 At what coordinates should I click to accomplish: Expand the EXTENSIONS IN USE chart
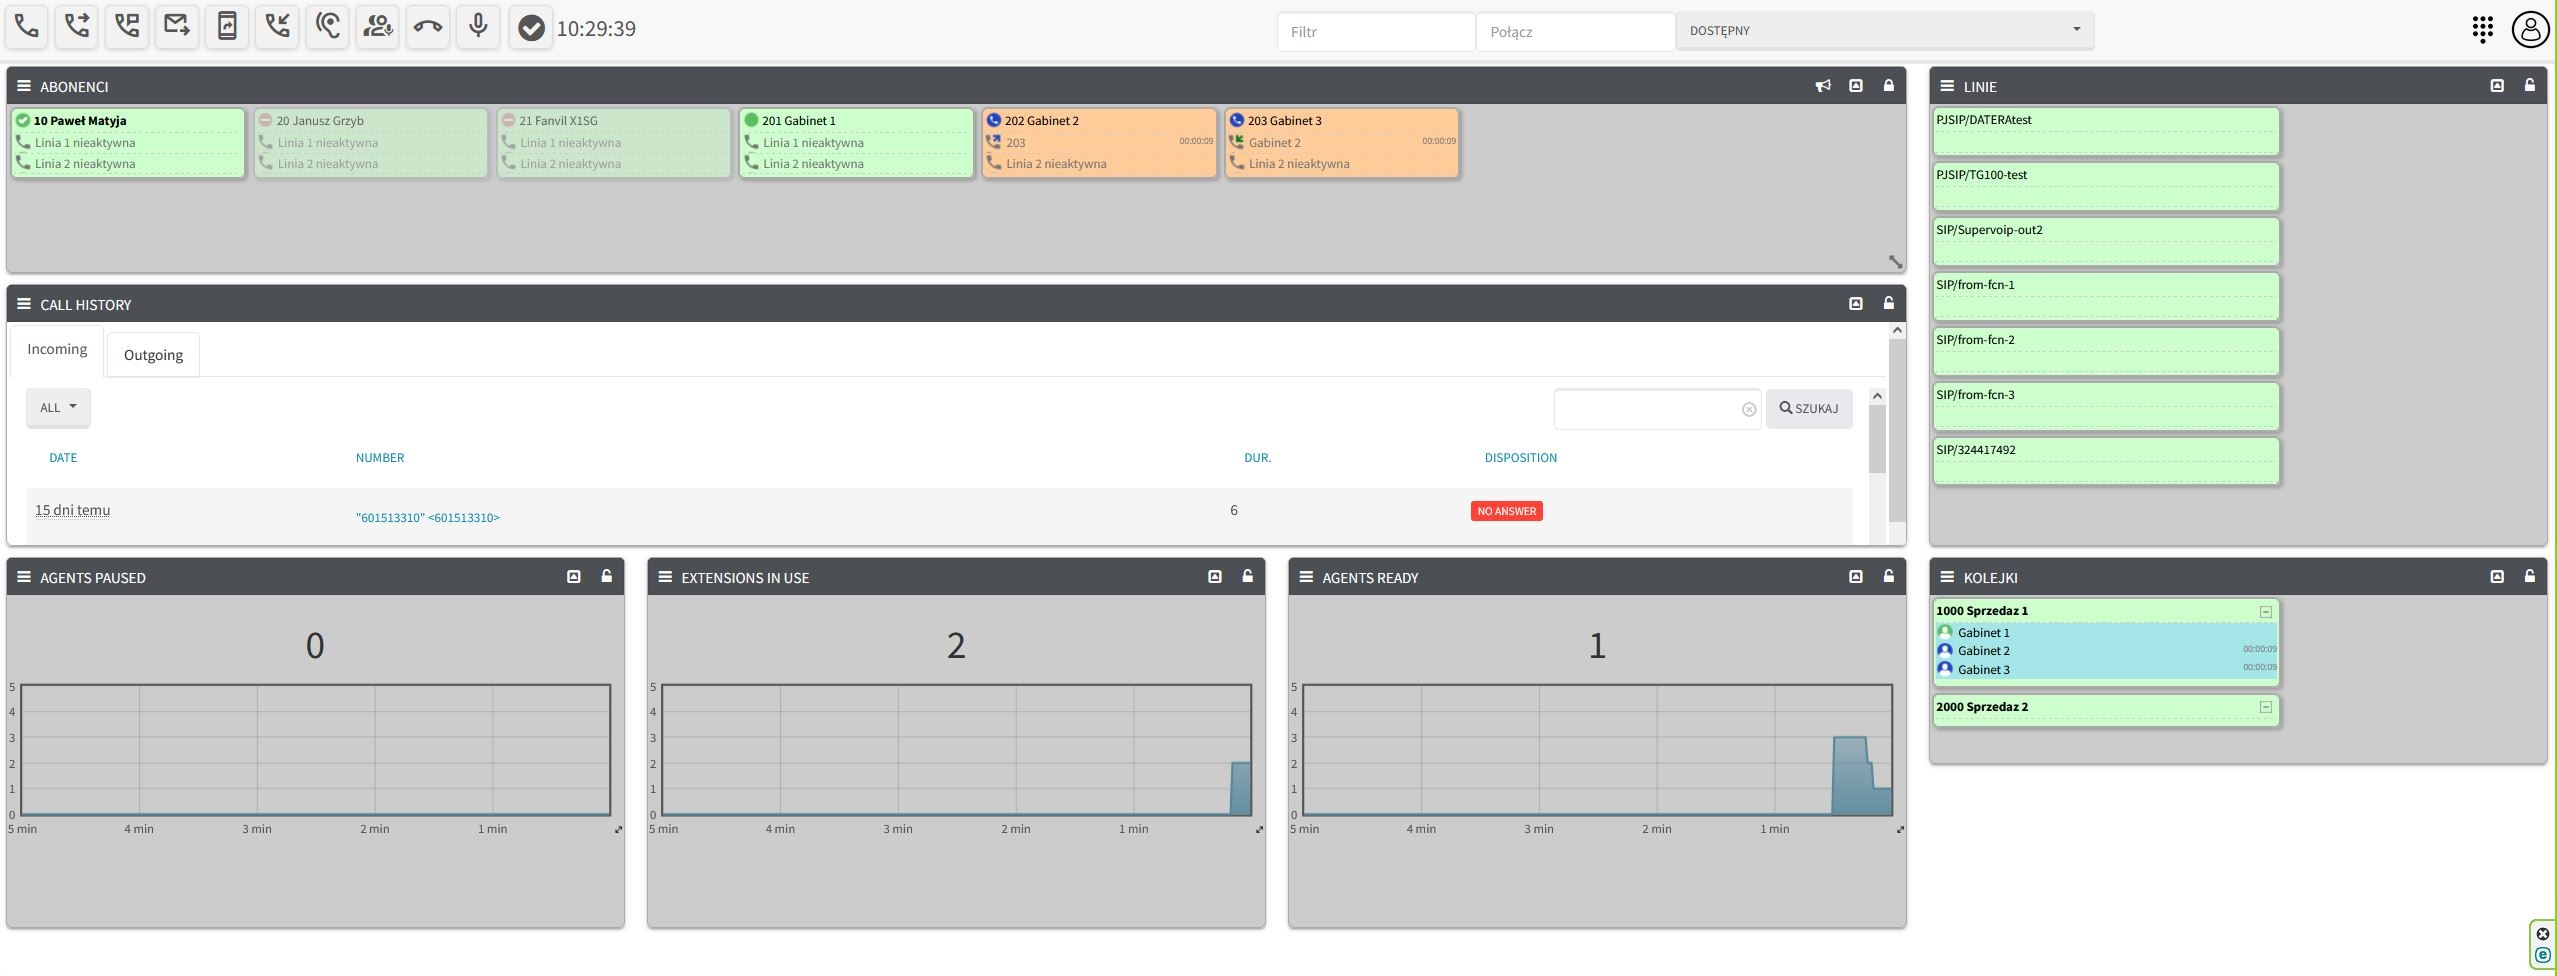1259,829
